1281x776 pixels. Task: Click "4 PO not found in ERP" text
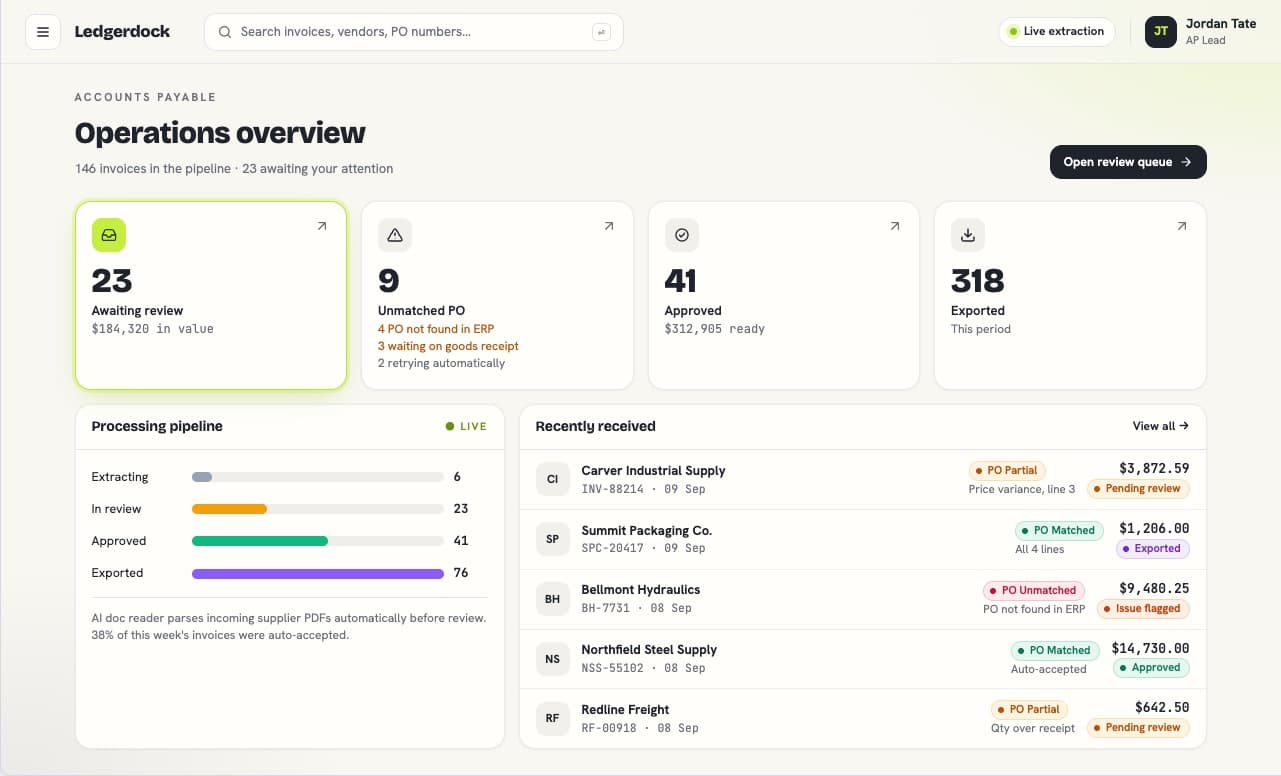tap(436, 329)
